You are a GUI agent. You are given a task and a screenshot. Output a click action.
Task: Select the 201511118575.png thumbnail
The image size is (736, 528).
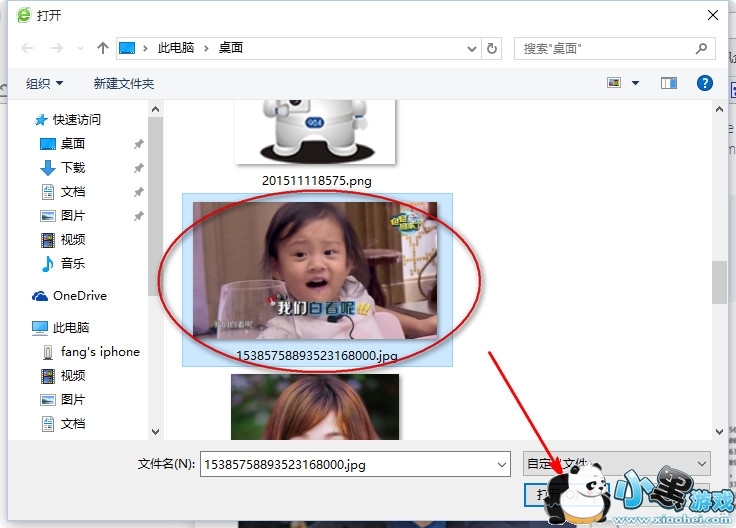[315, 135]
